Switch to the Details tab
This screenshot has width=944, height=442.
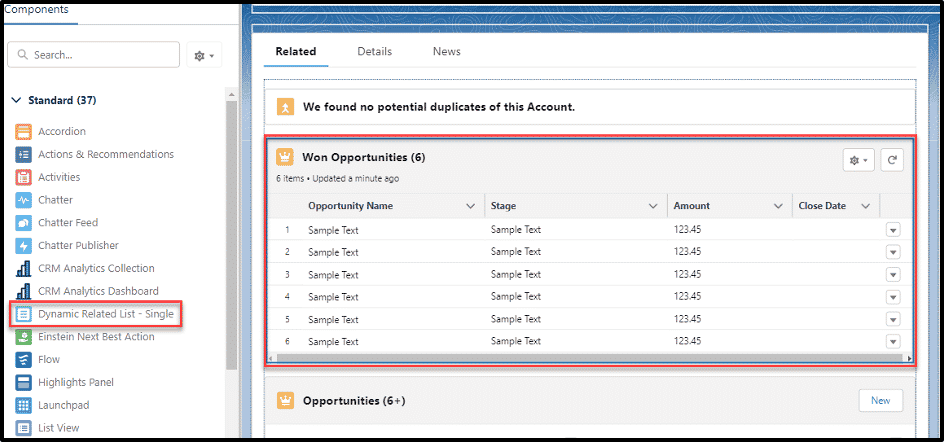coord(374,52)
